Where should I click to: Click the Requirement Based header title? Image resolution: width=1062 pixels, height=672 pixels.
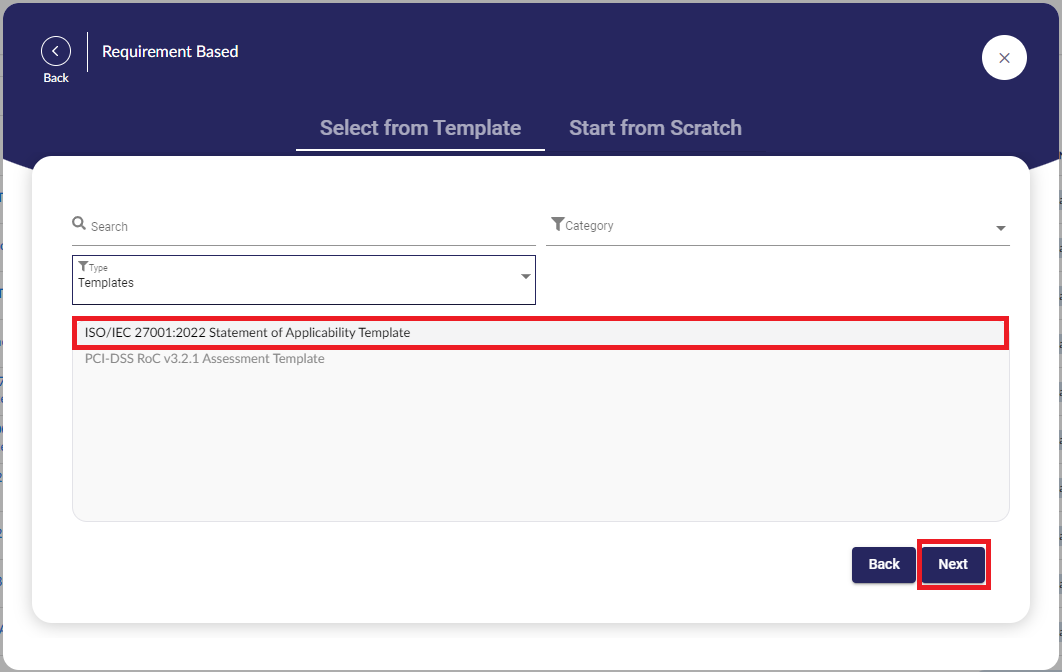170,51
